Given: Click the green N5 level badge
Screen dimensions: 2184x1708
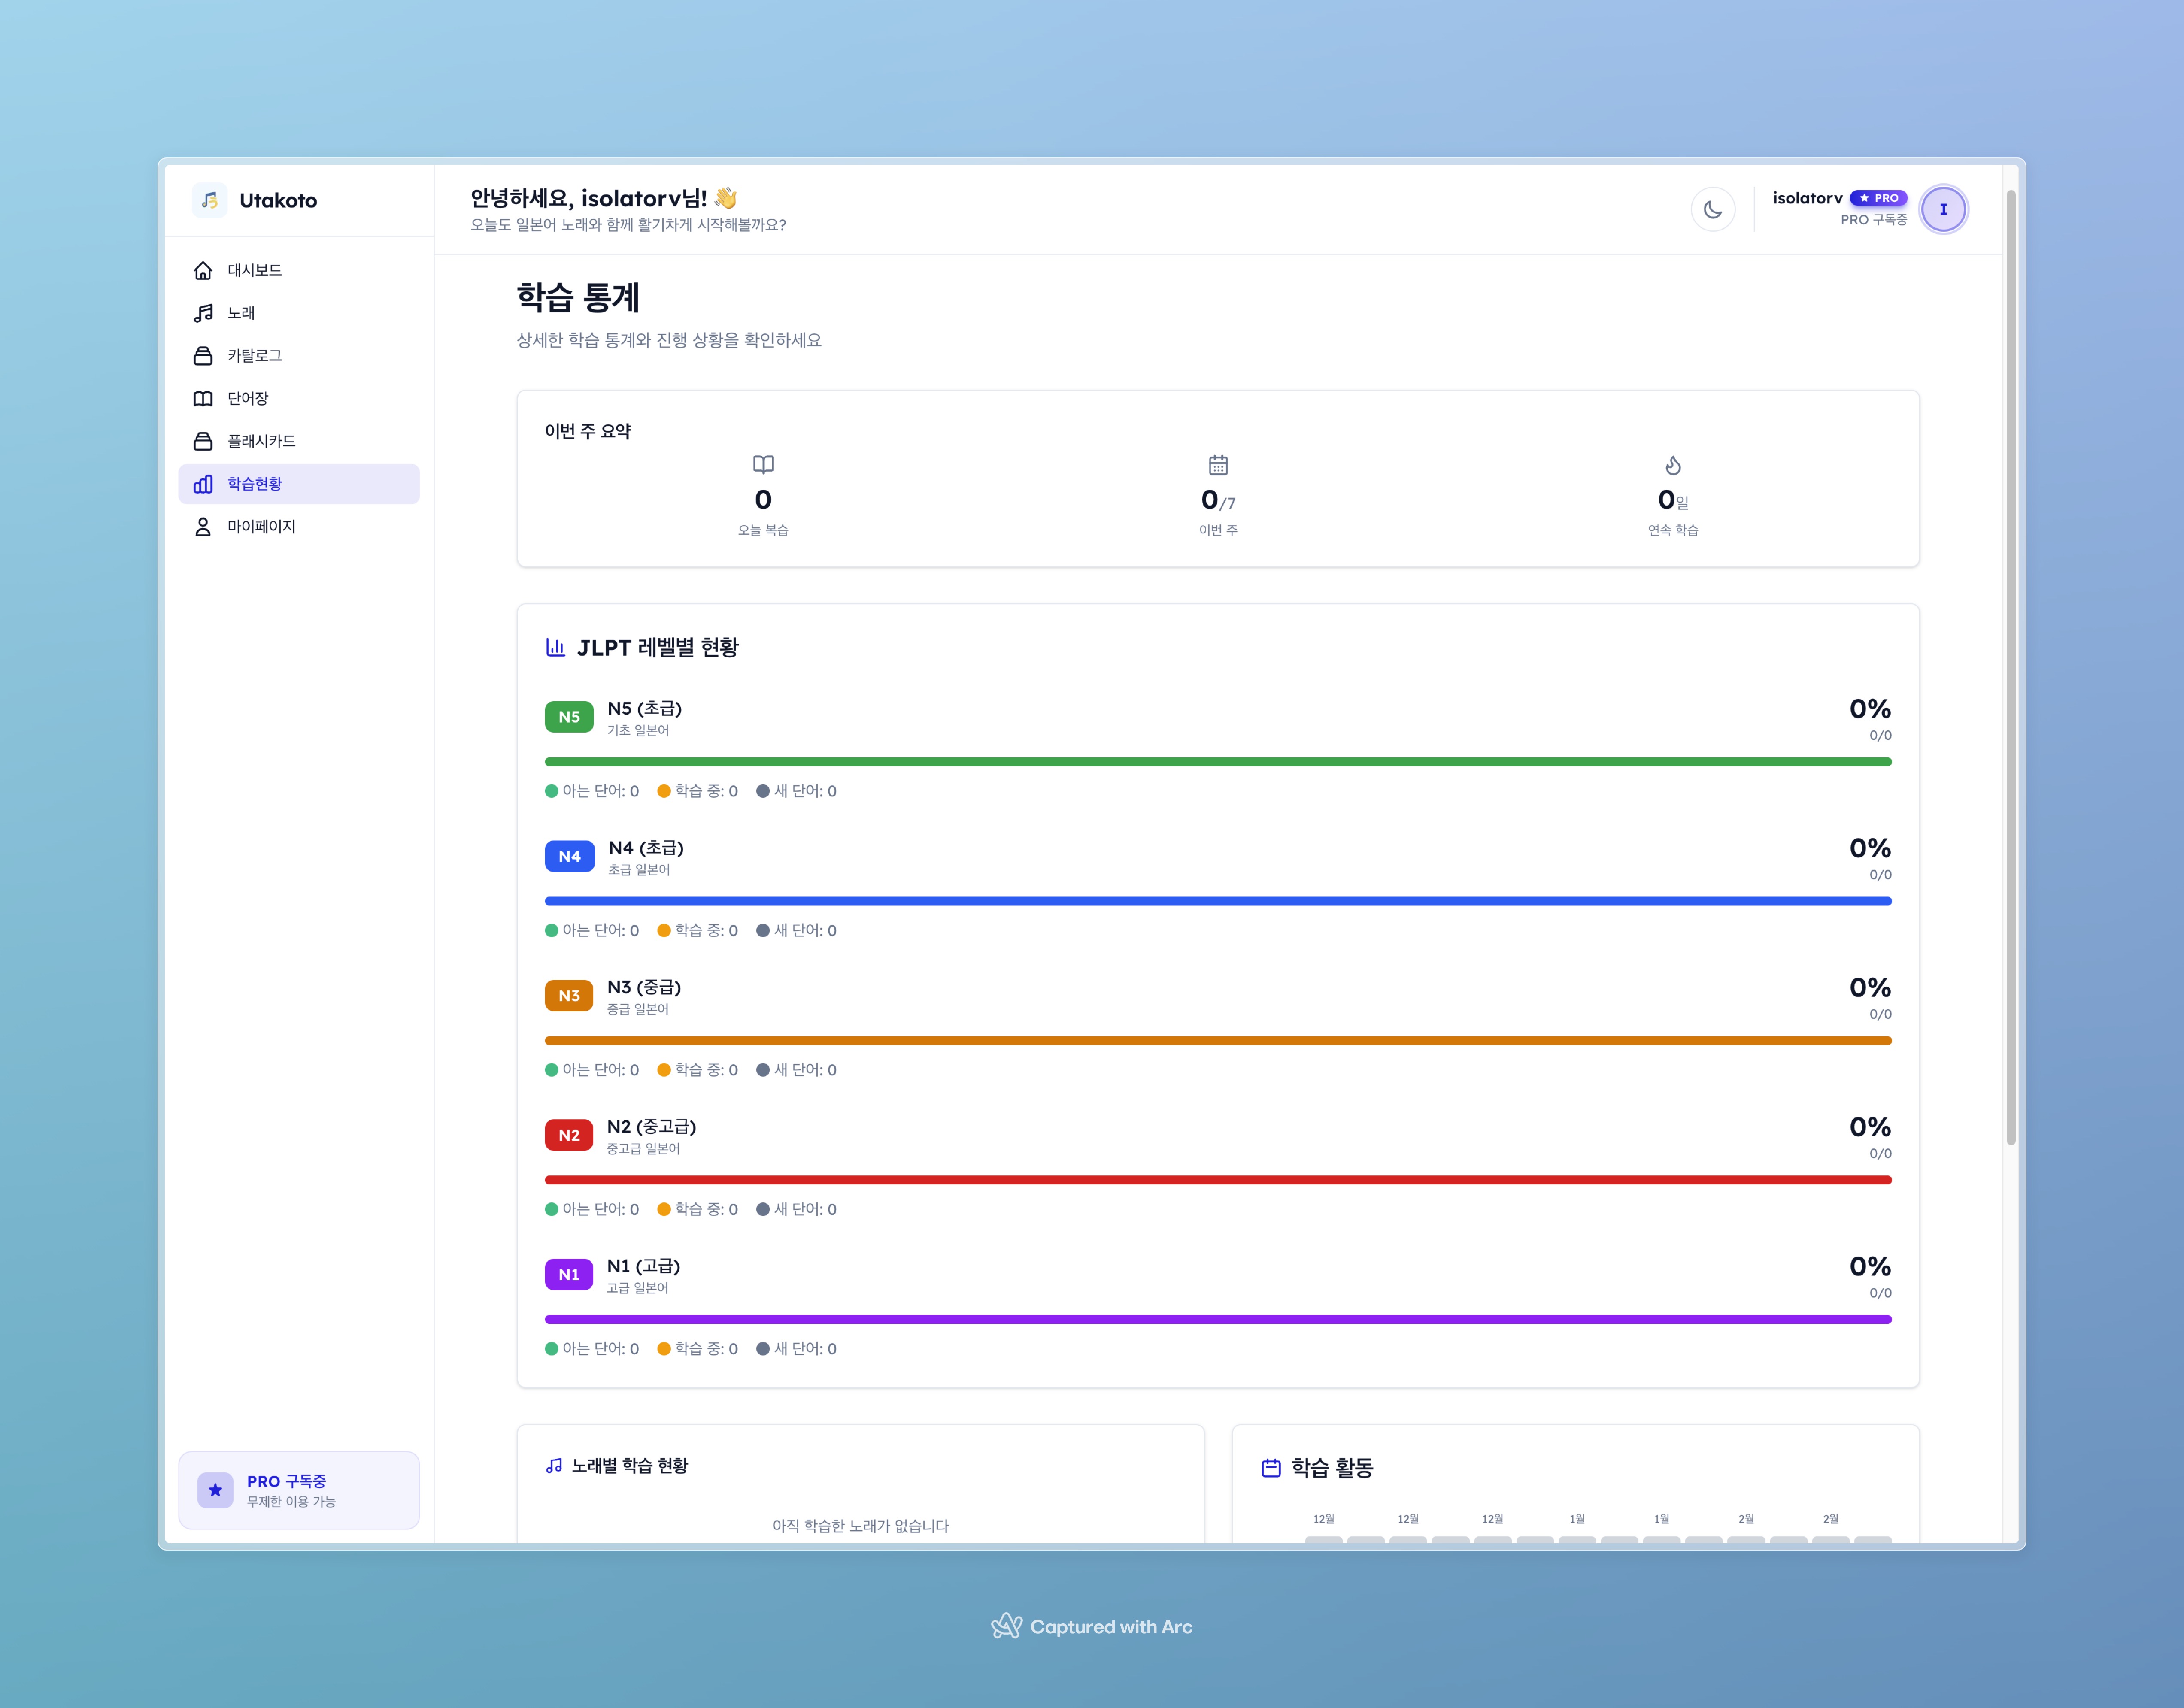Looking at the screenshot, I should click(569, 717).
